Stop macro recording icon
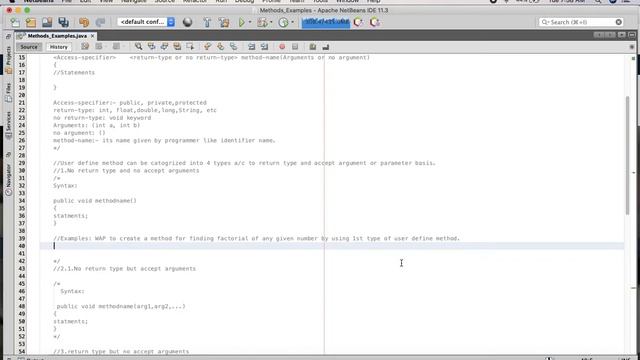 point(295,47)
